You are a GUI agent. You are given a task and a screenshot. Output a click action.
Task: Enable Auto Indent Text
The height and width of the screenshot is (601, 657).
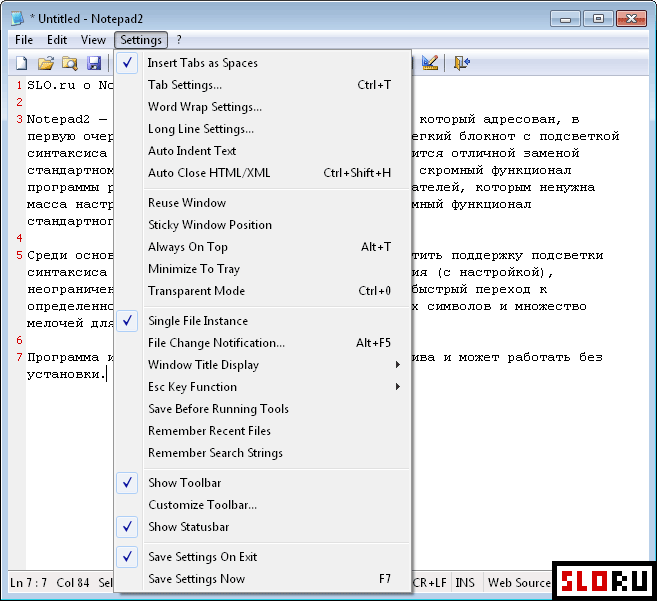coord(262,151)
